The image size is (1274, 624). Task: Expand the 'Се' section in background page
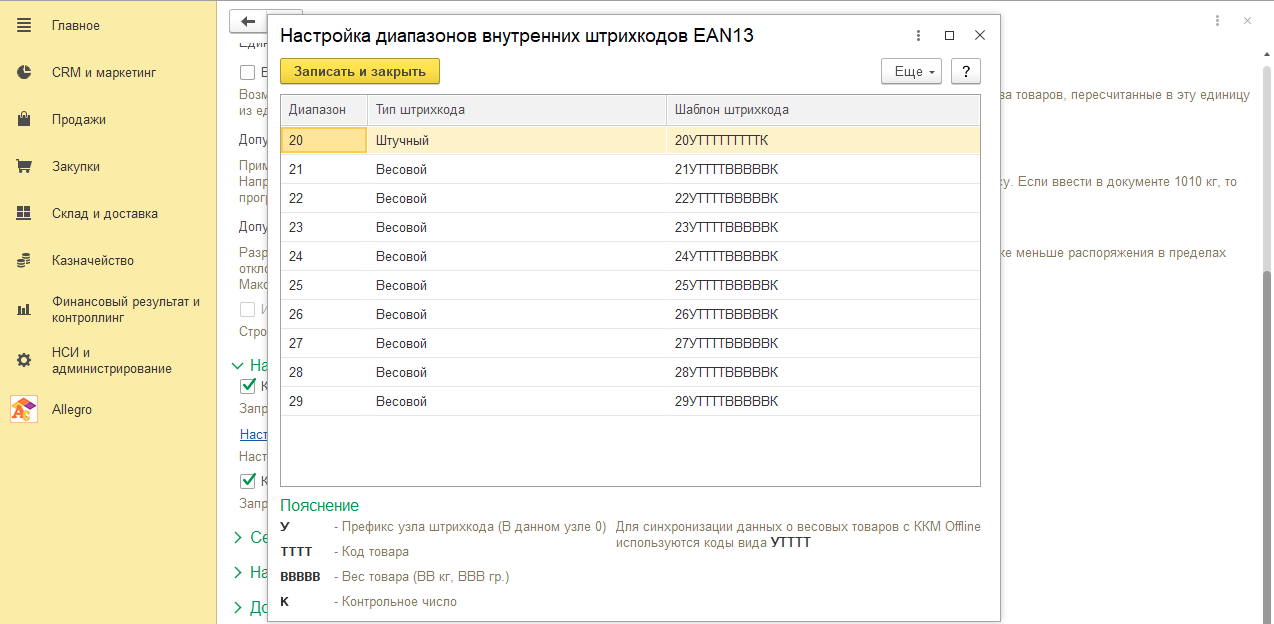tap(238, 538)
